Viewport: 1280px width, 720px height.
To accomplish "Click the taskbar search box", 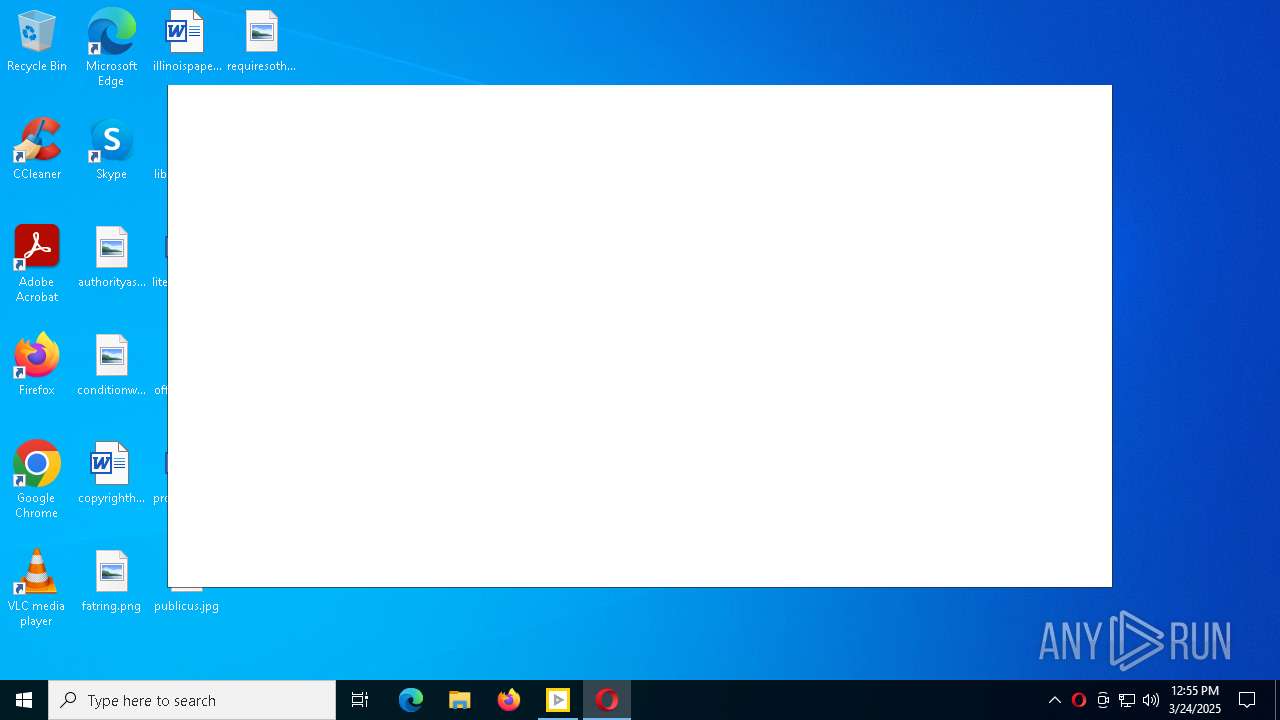I will (x=192, y=700).
